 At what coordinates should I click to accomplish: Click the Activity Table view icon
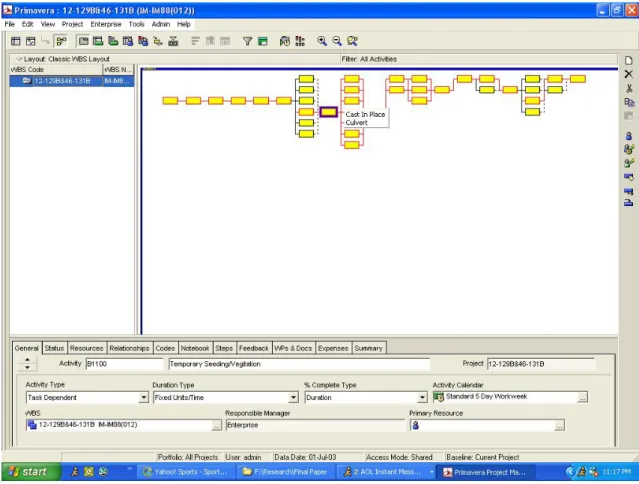coord(15,41)
